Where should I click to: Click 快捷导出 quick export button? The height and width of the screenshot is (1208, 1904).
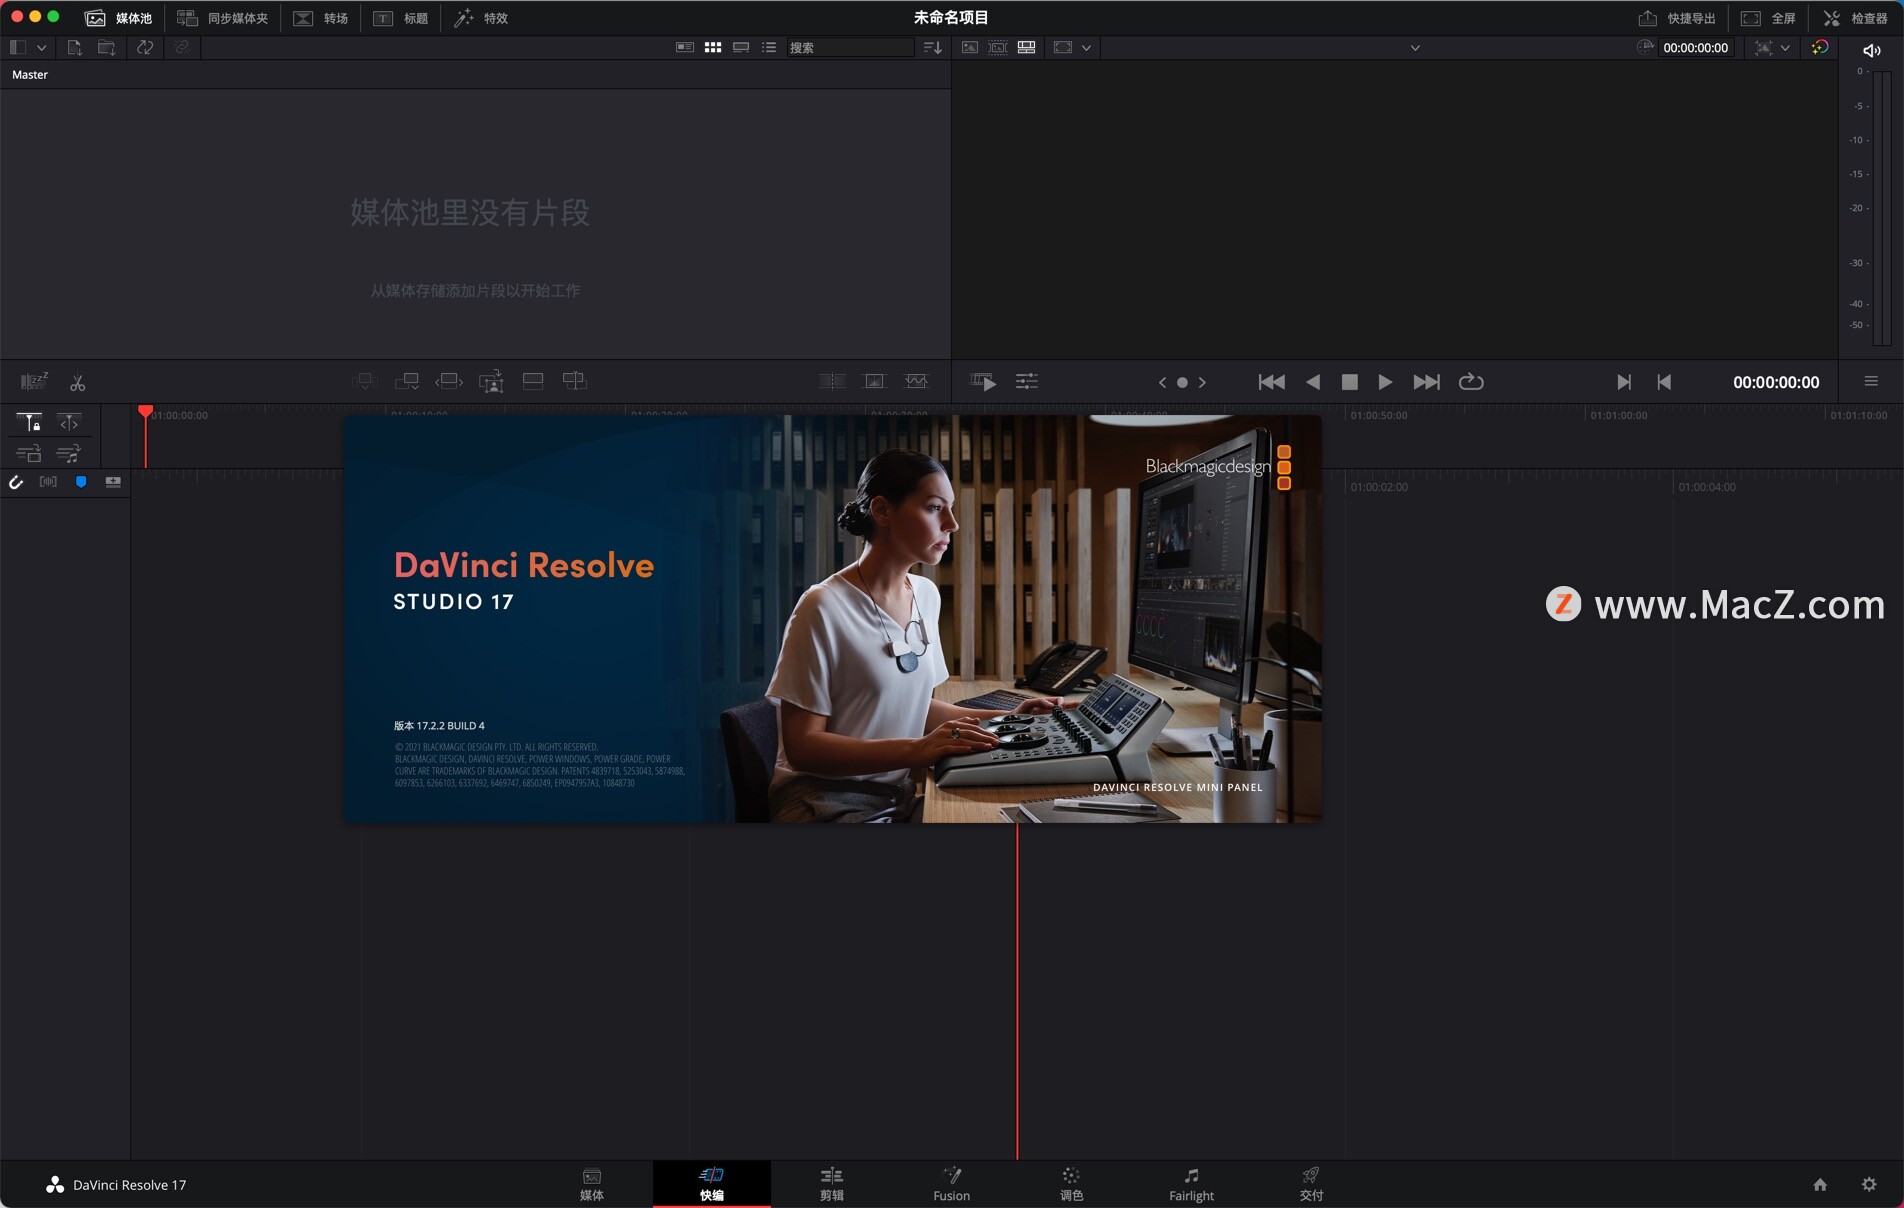(1677, 18)
